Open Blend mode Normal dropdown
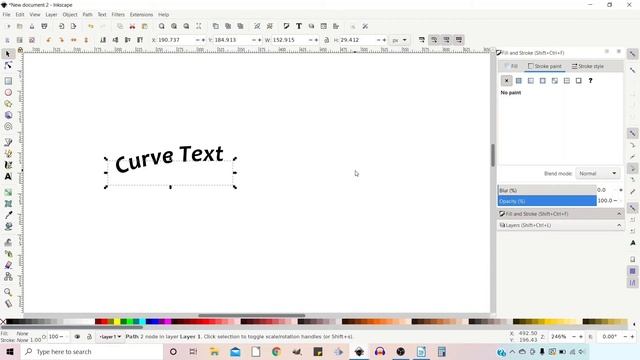The image size is (640, 360). click(598, 173)
